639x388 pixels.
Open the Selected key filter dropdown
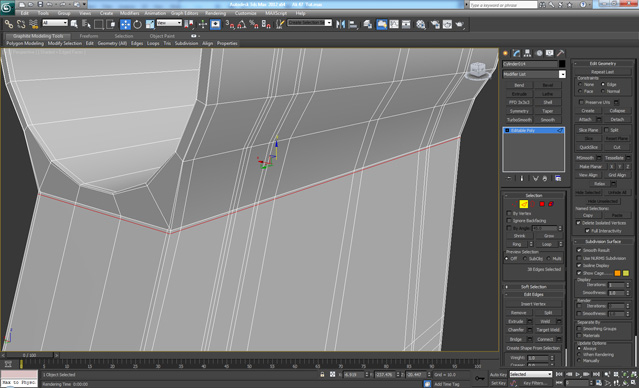click(531, 374)
